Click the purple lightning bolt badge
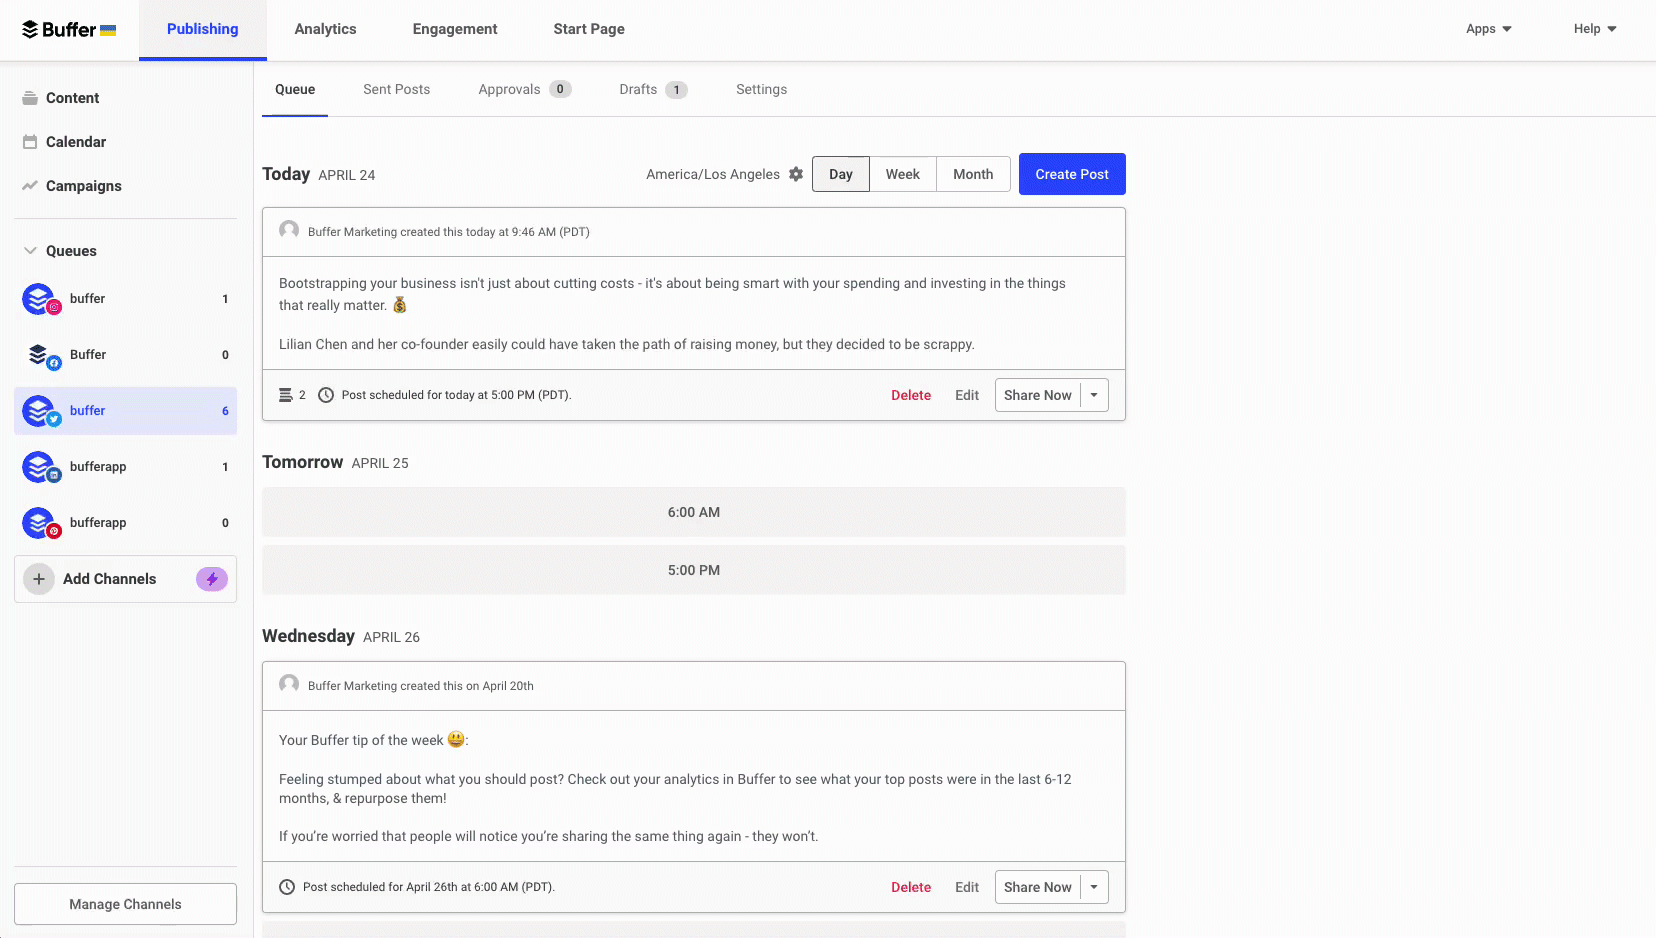 [211, 579]
